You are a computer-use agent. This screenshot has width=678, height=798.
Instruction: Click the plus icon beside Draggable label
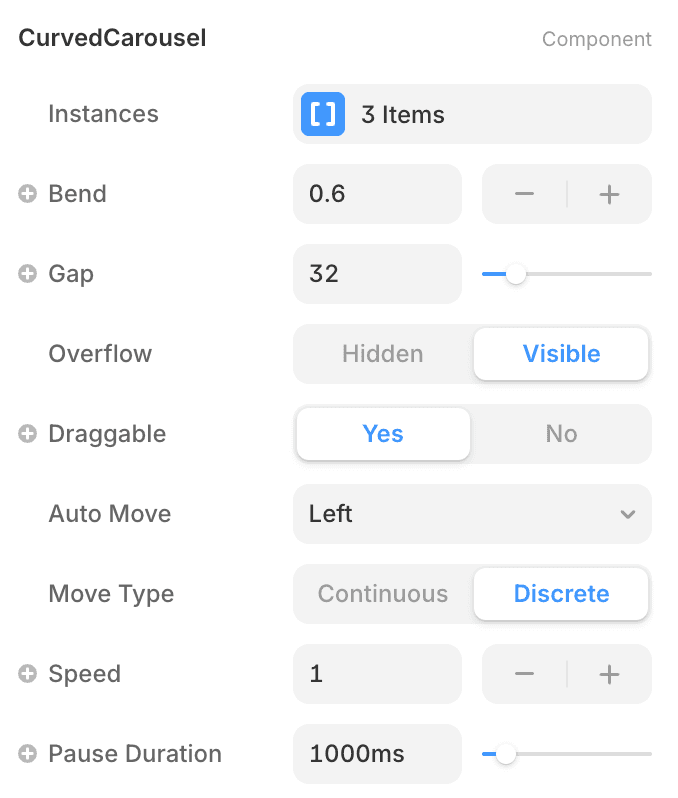[28, 434]
